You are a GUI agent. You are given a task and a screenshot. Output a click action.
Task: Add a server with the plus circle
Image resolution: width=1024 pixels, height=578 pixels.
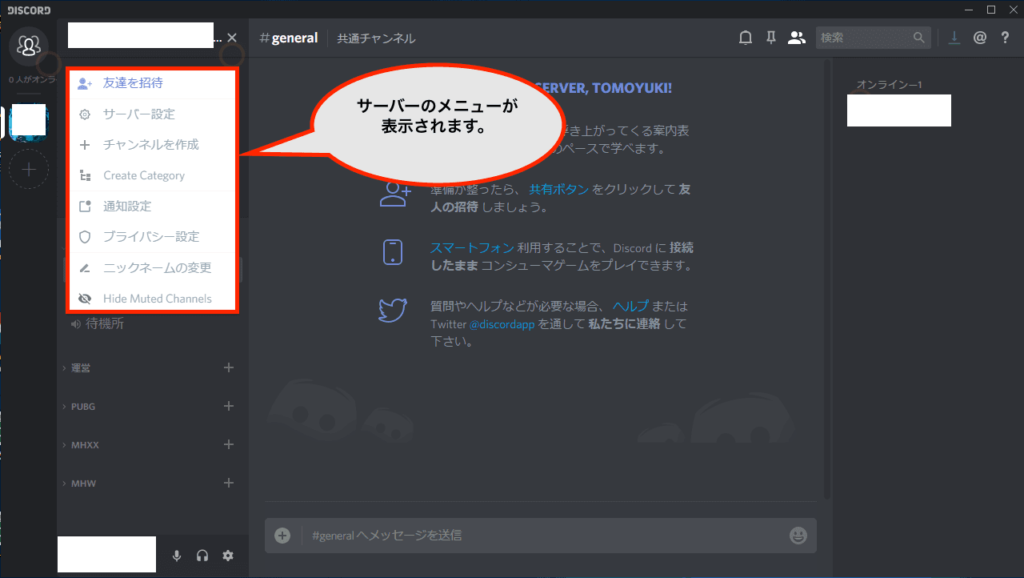click(x=29, y=170)
